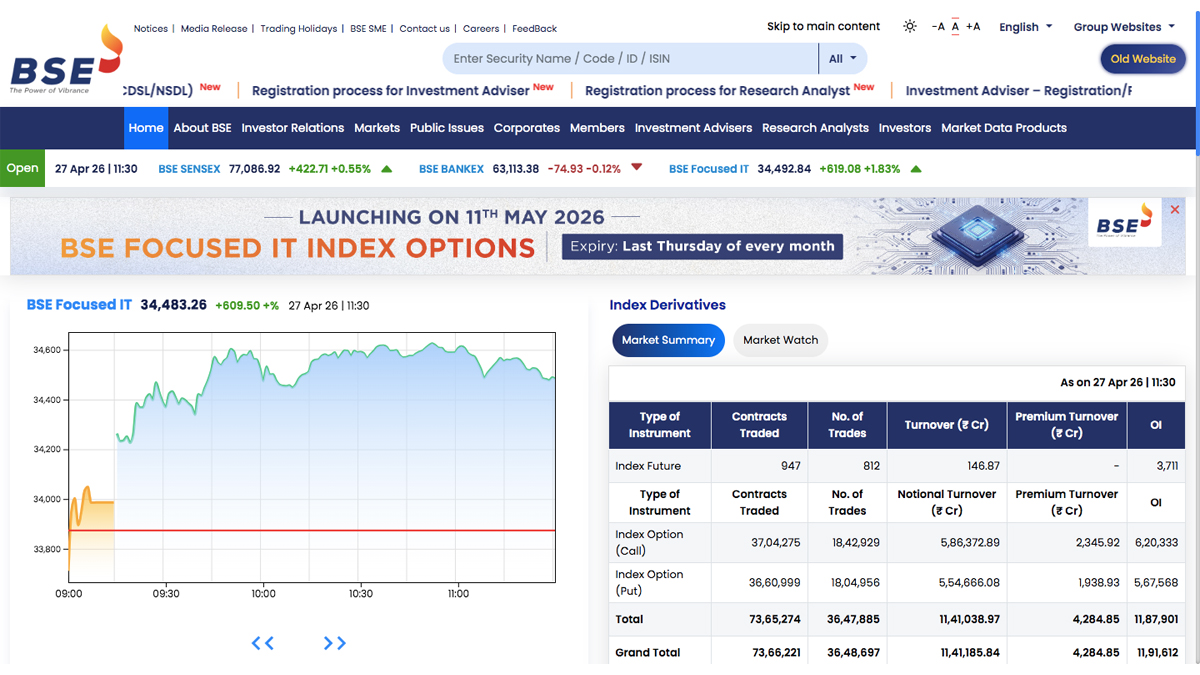Viewport: 1200px width, 675px height.
Task: Reset font size with the middle A
Action: 955,27
